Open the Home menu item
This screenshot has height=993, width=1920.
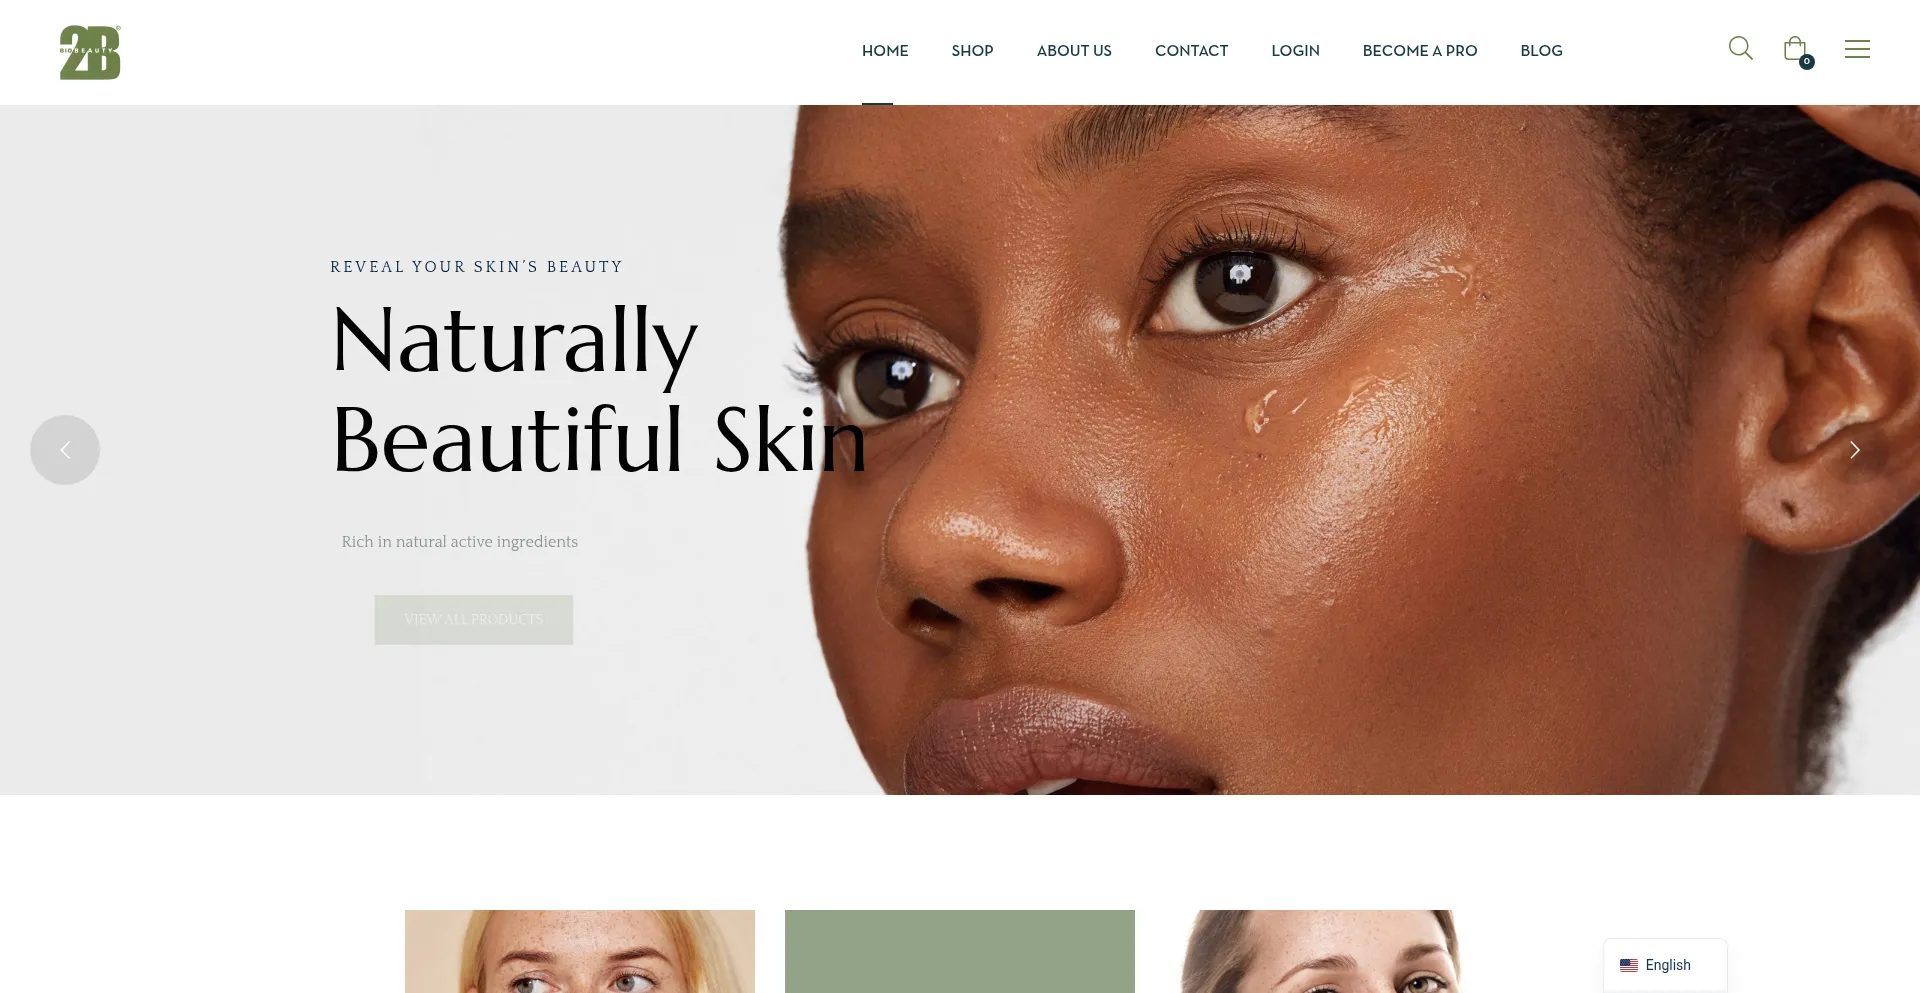(x=885, y=51)
